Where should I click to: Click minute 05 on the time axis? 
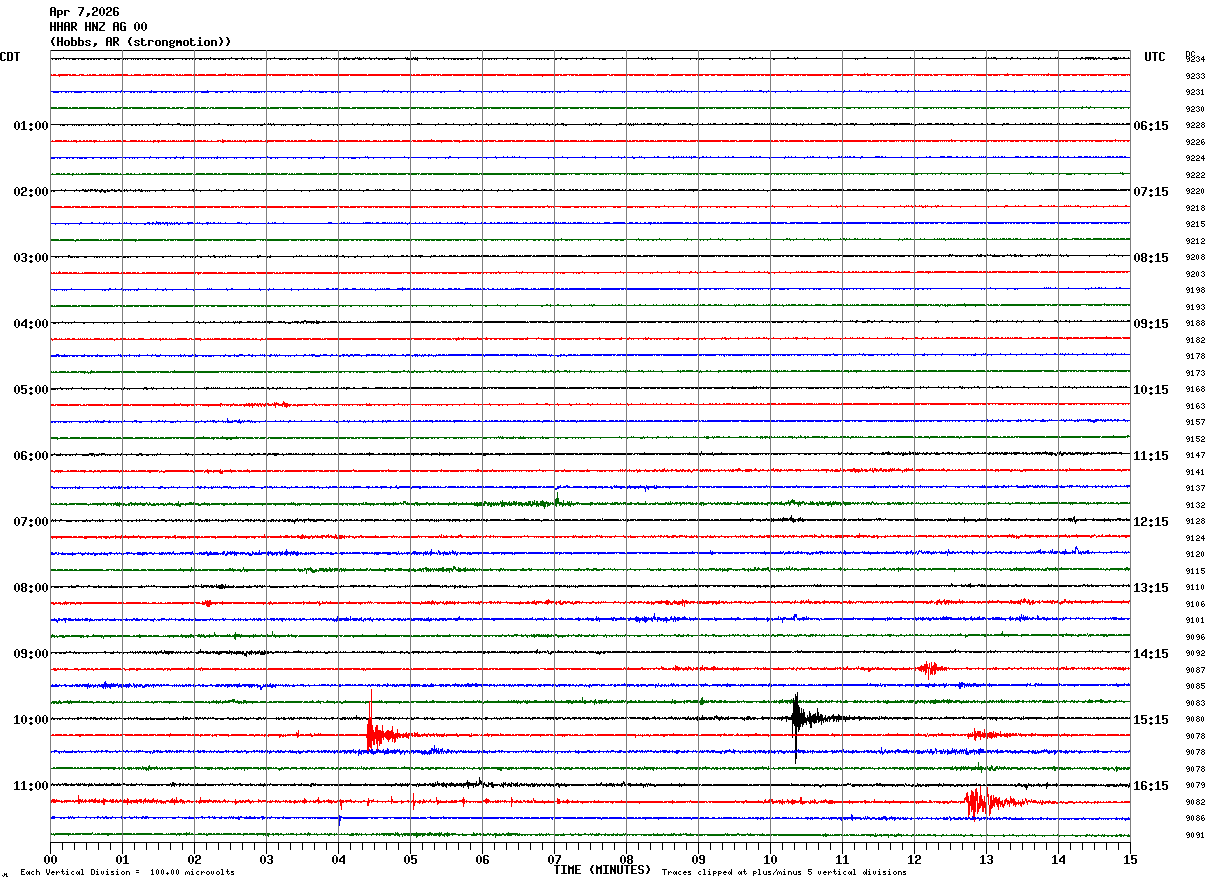click(410, 859)
